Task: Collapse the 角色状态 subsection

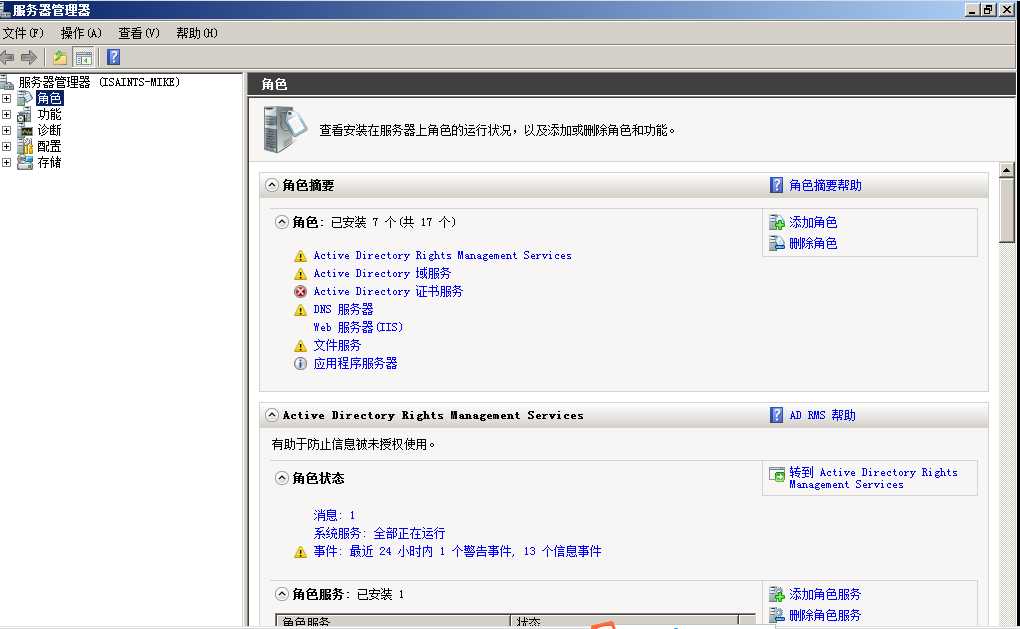Action: click(282, 478)
